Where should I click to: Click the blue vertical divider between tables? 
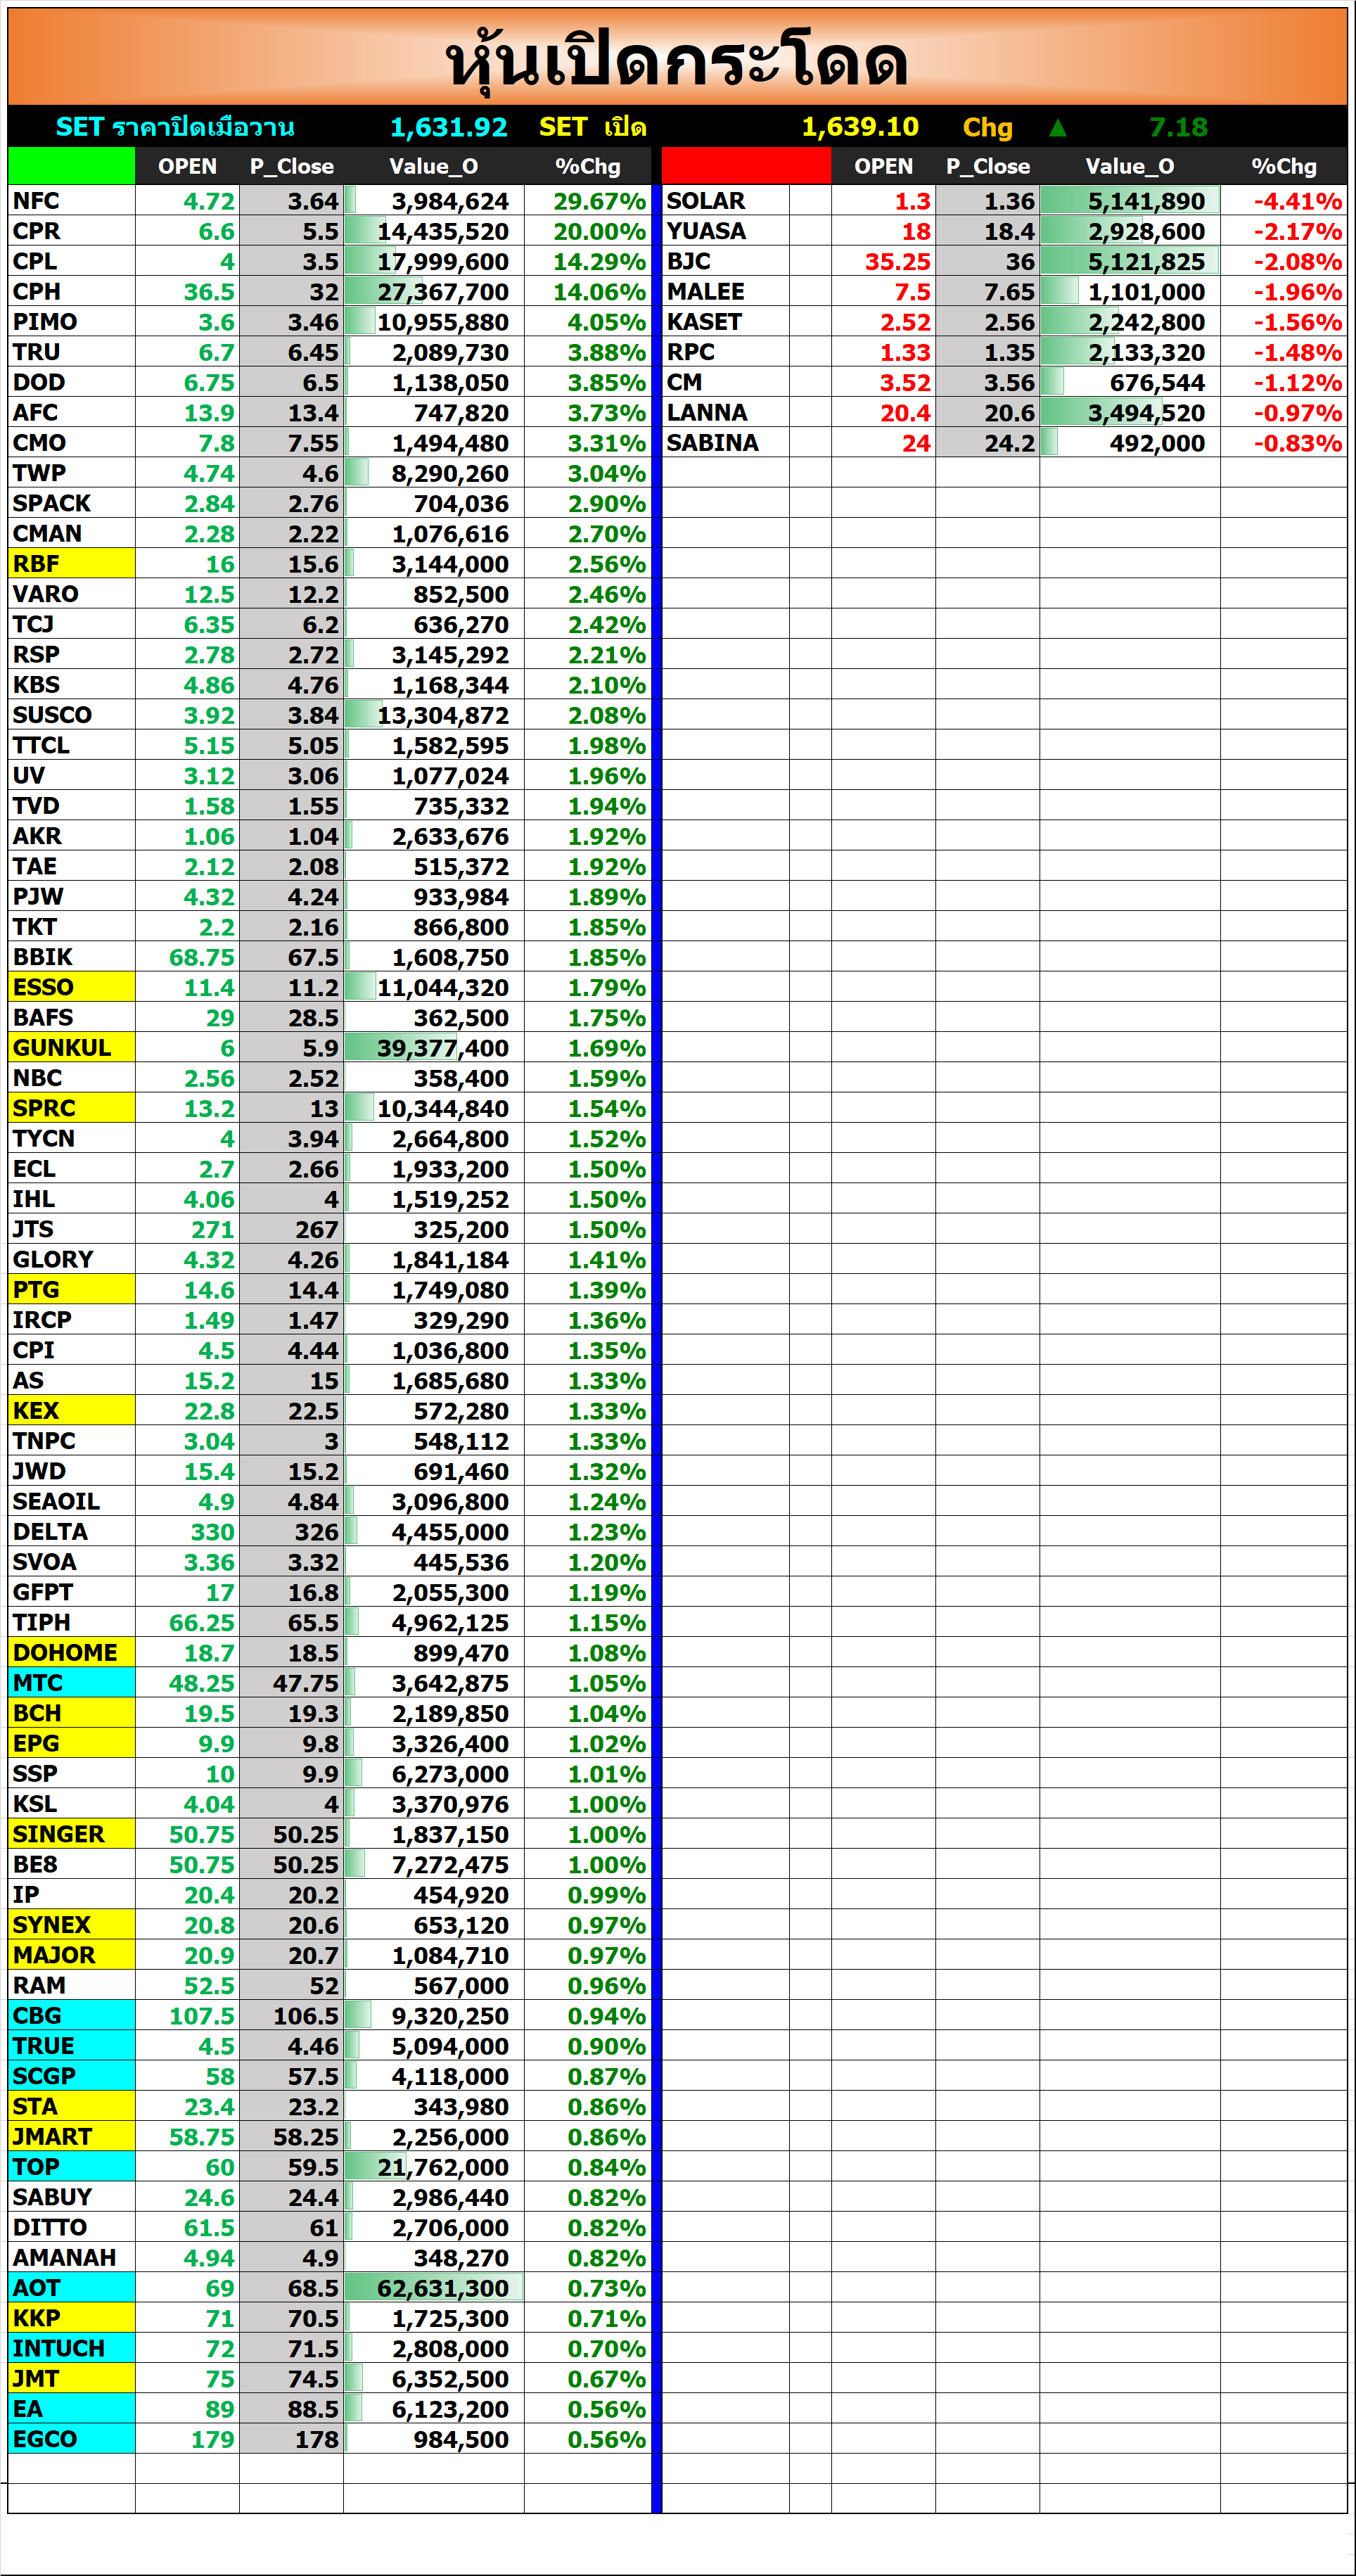point(656,1300)
